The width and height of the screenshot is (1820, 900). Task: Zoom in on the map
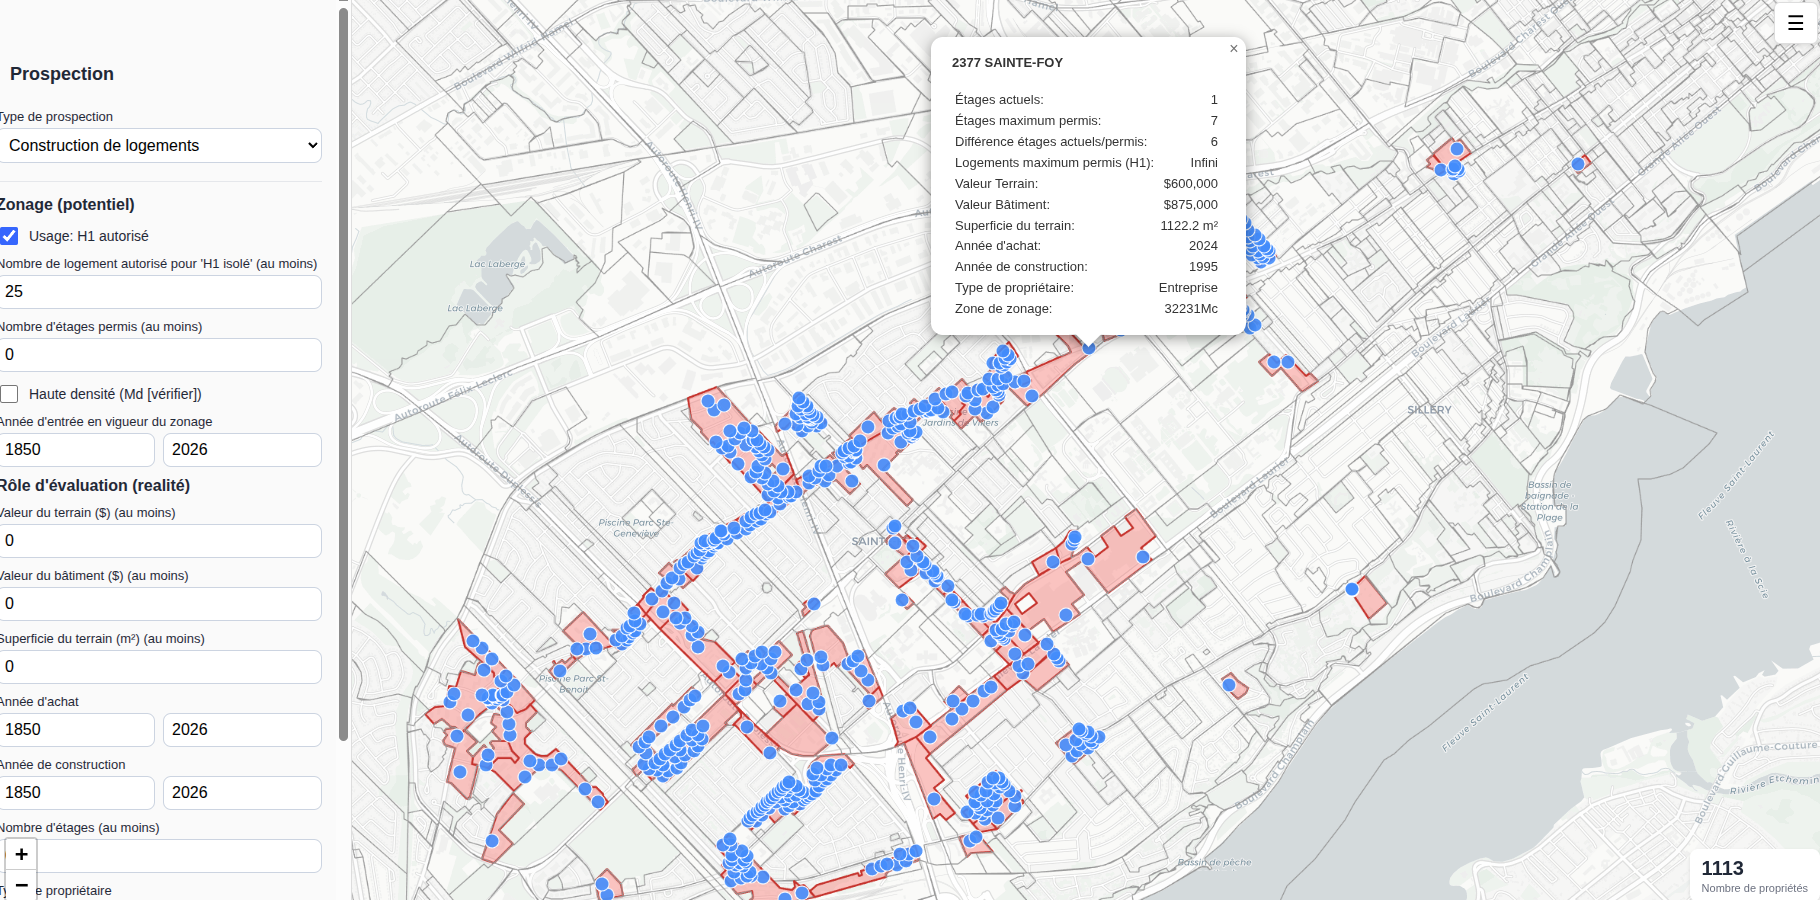point(21,854)
